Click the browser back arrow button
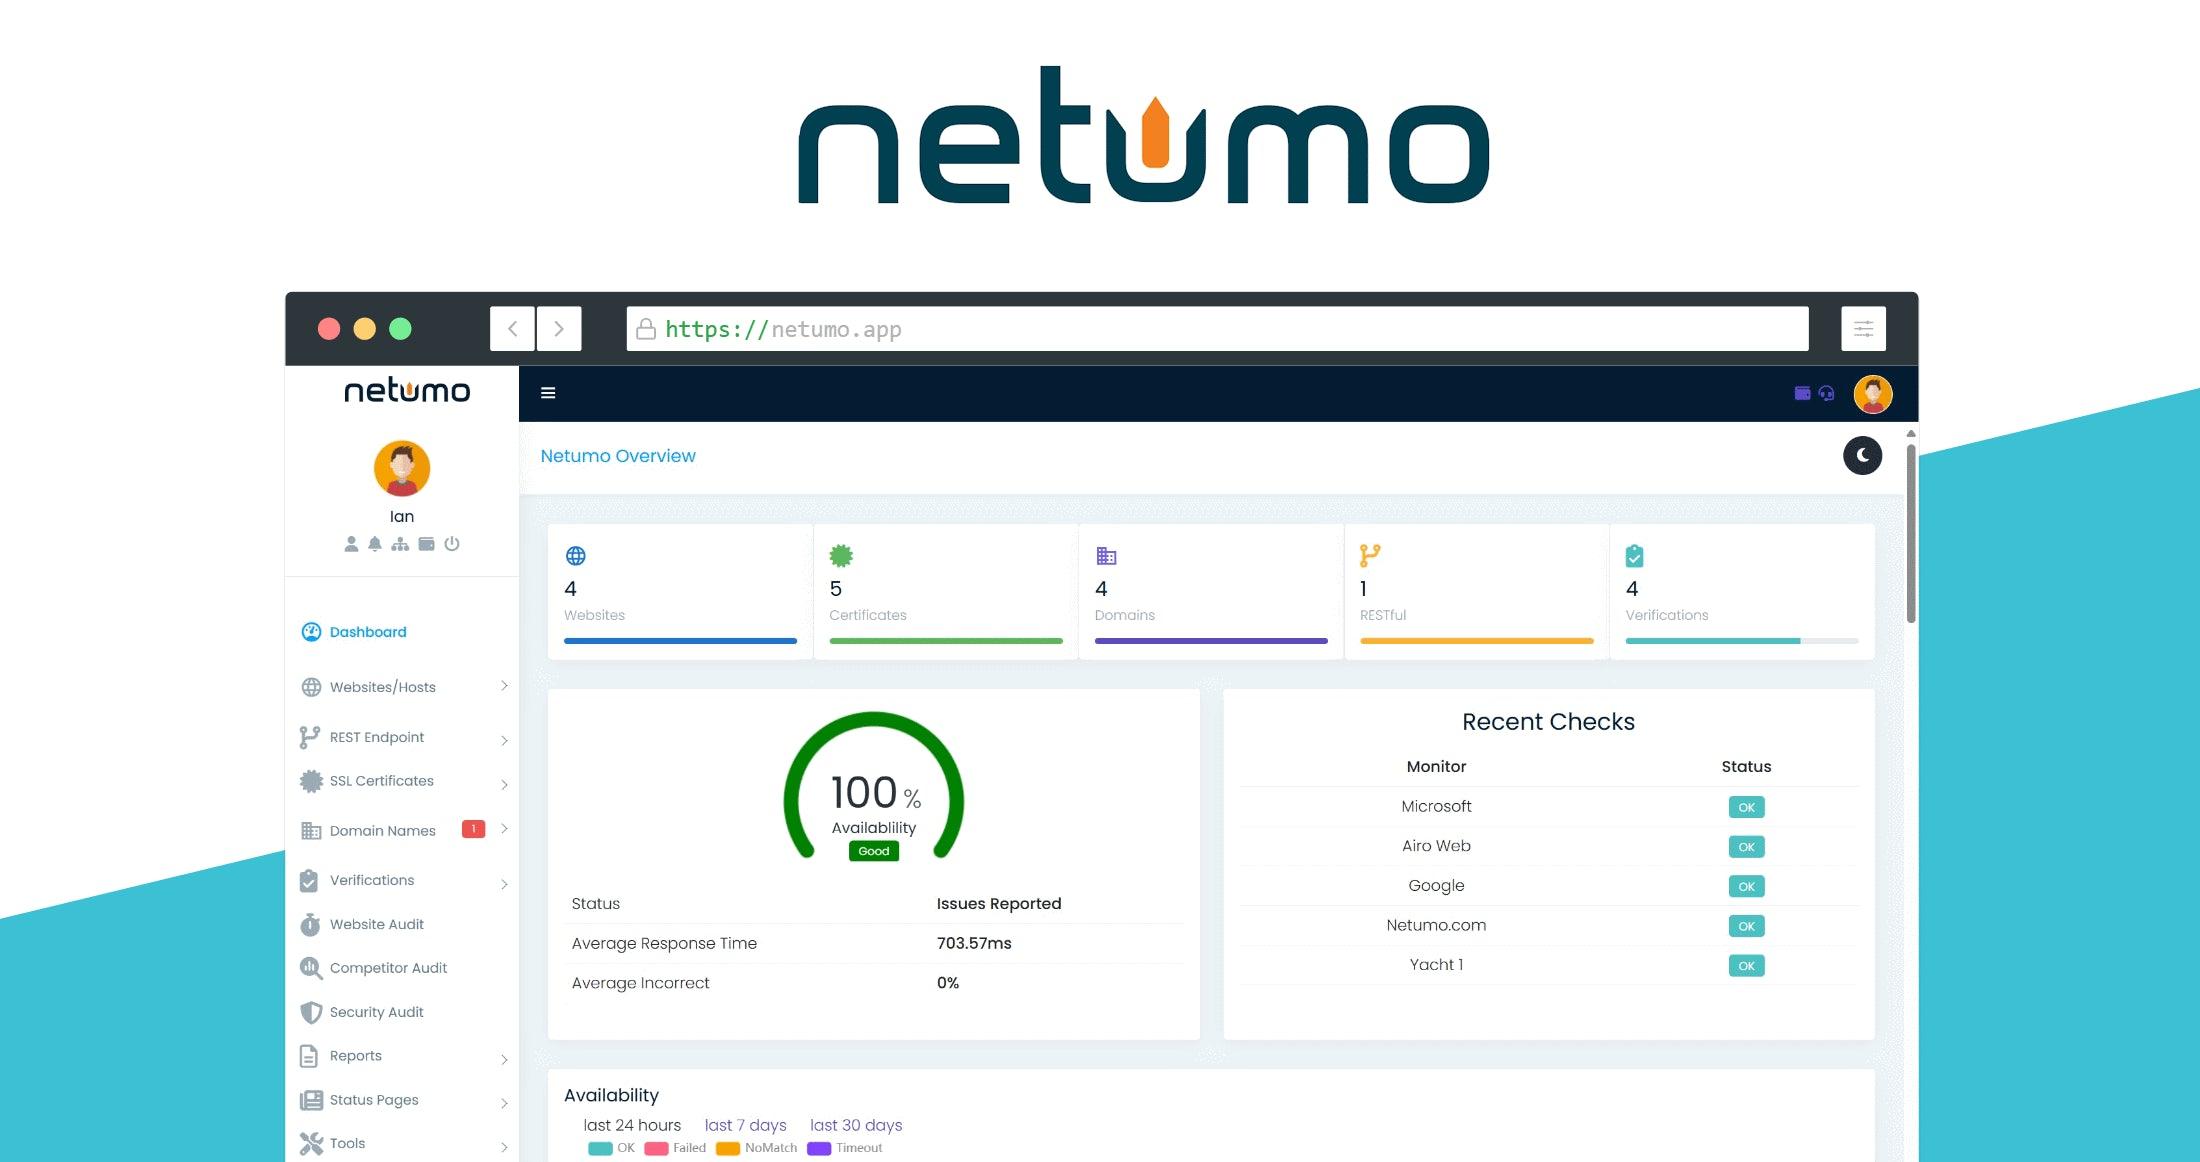The height and width of the screenshot is (1162, 2200). point(512,329)
